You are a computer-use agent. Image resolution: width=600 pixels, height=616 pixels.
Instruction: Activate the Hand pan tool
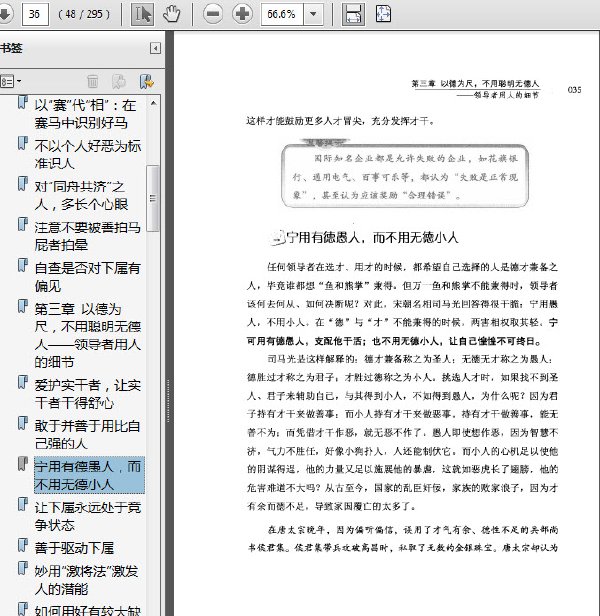click(172, 15)
